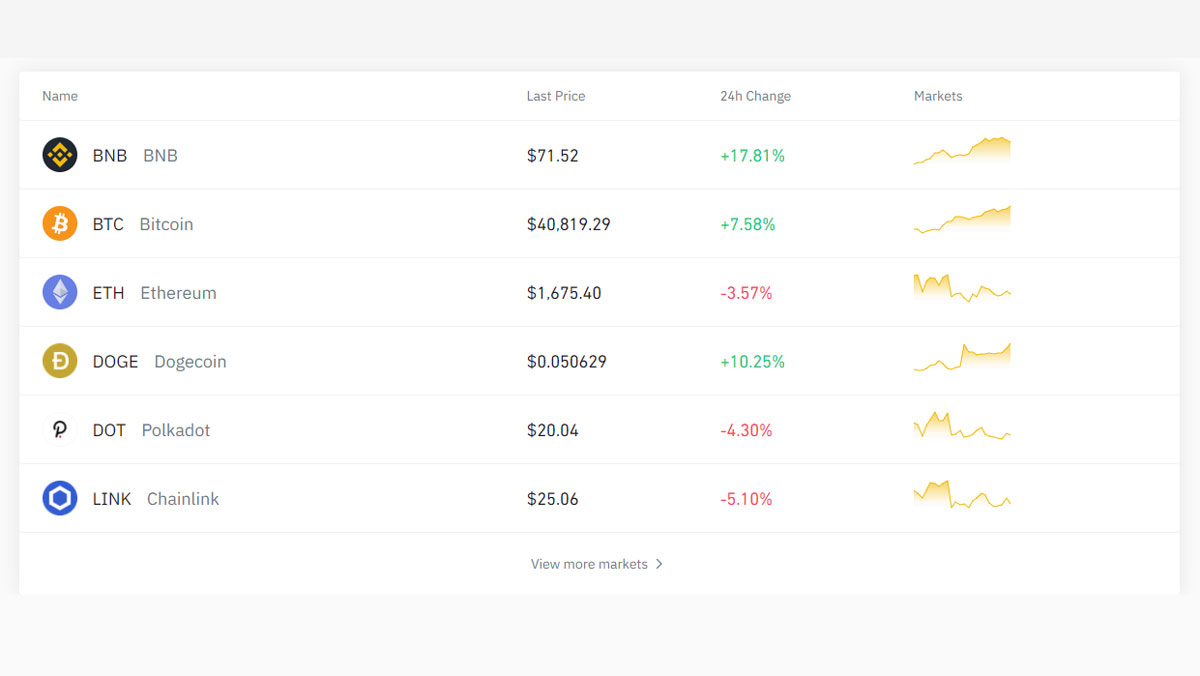Click the +10.25% change value
Image resolution: width=1200 pixels, height=676 pixels.
752,362
